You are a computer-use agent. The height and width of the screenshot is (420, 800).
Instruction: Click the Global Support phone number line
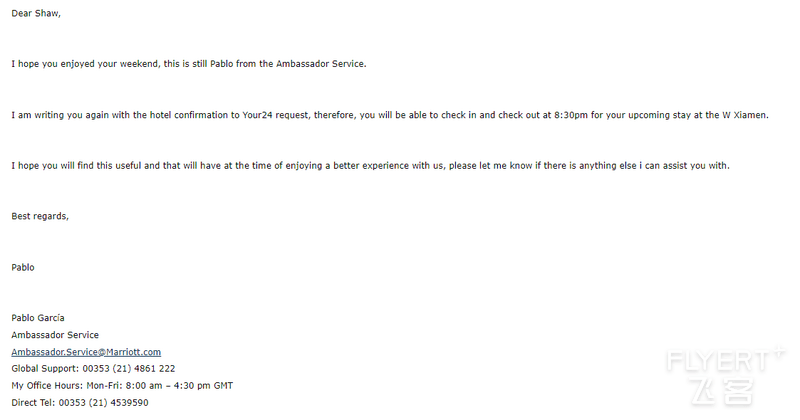point(93,368)
